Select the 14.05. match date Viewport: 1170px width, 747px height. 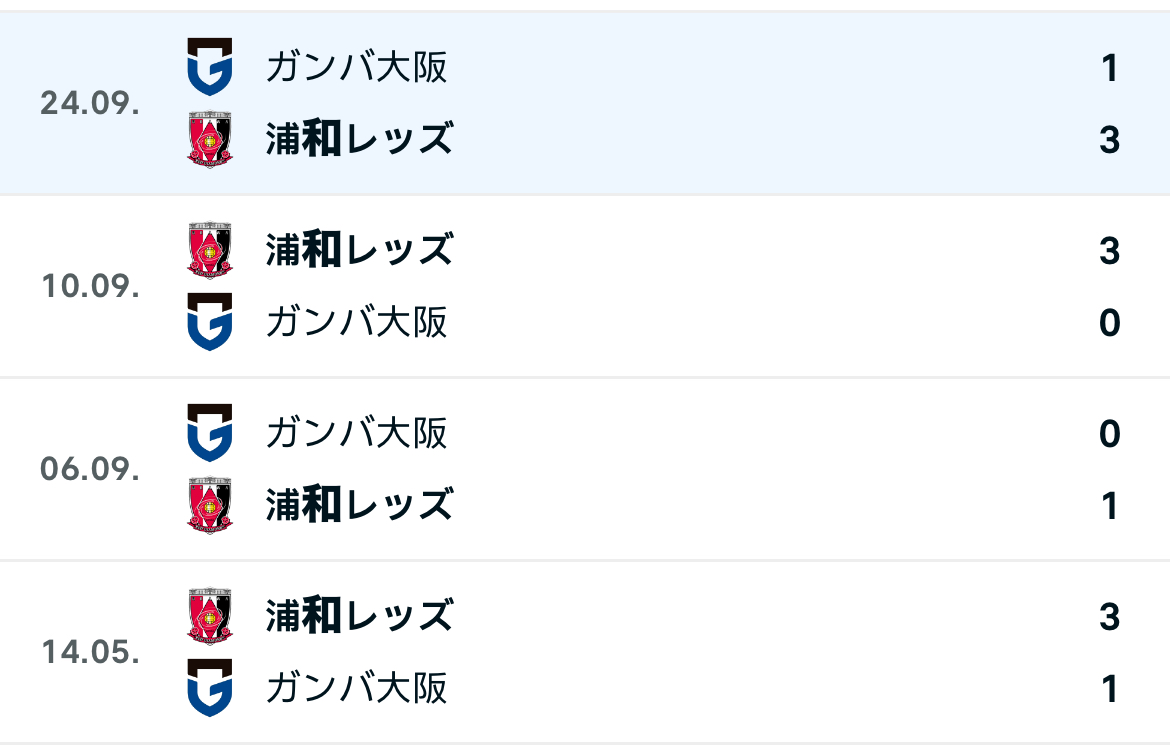90,652
